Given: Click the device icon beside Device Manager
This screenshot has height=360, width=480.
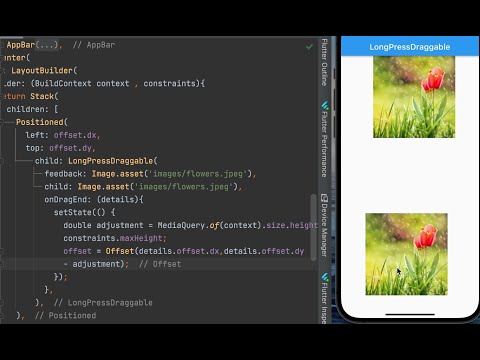Looking at the screenshot, I should (324, 198).
